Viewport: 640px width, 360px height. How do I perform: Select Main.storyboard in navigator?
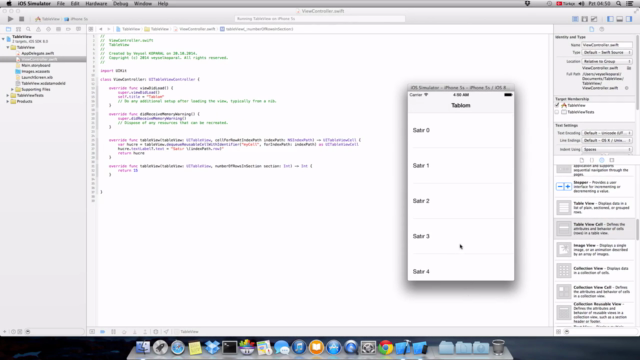36,65
